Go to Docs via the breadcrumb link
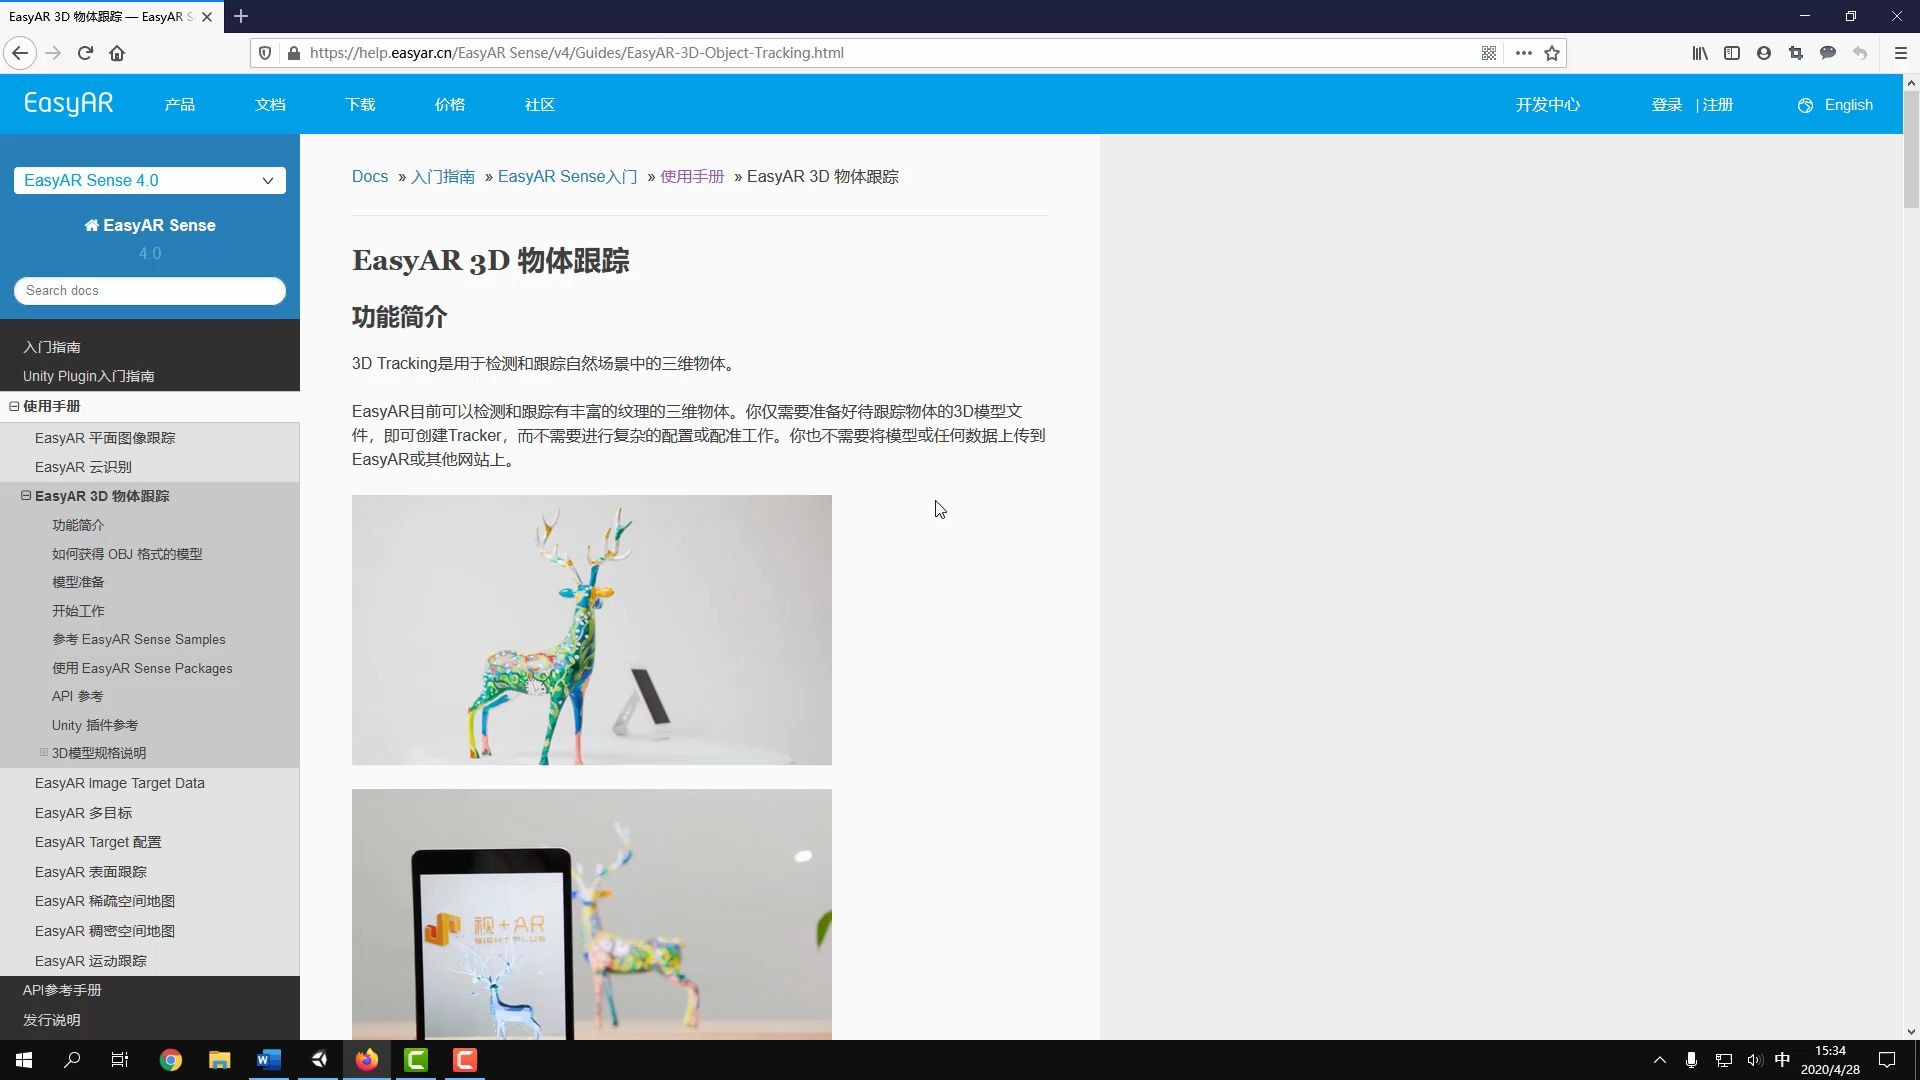 click(x=370, y=176)
